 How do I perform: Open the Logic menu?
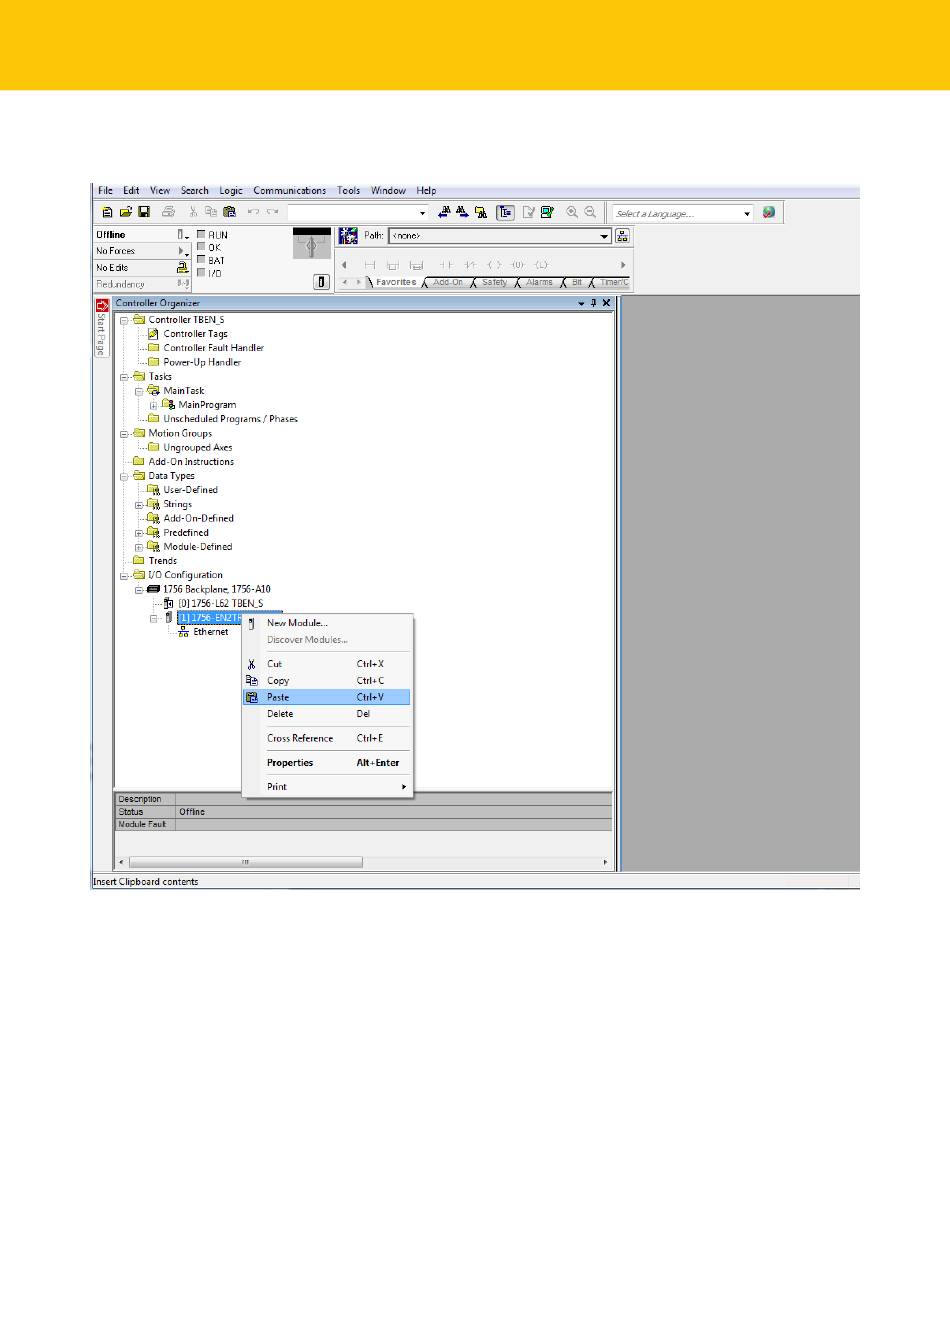click(x=231, y=190)
